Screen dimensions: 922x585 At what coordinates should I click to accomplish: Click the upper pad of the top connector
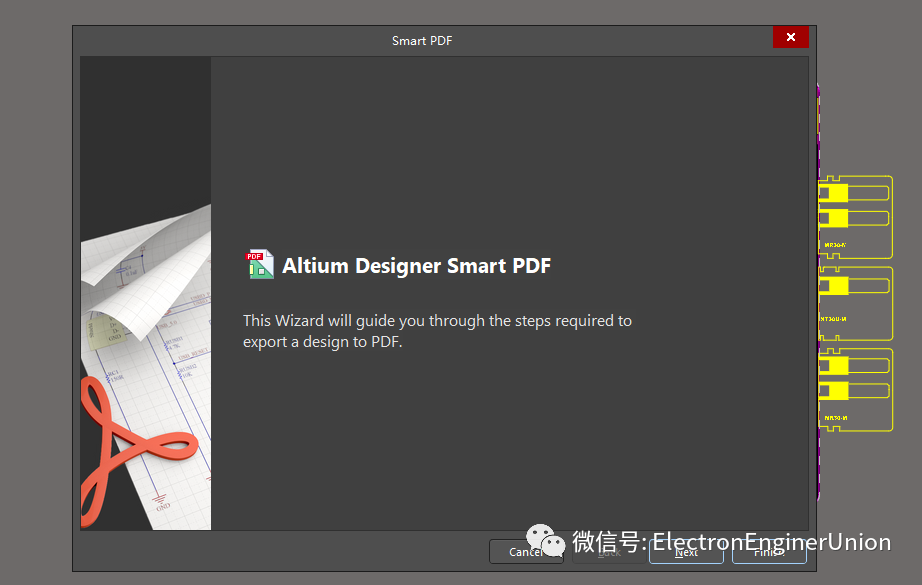tap(834, 191)
